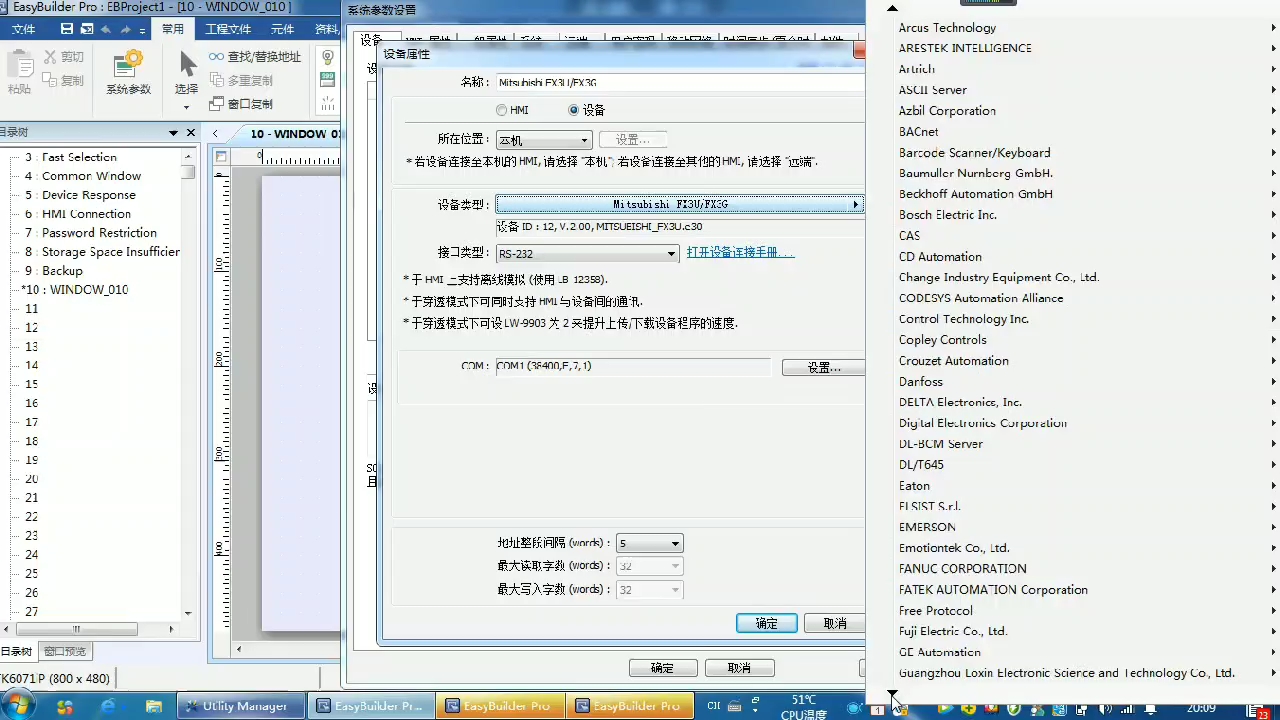The height and width of the screenshot is (720, 1280).
Task: Select the numeric display object icon
Action: [327, 80]
